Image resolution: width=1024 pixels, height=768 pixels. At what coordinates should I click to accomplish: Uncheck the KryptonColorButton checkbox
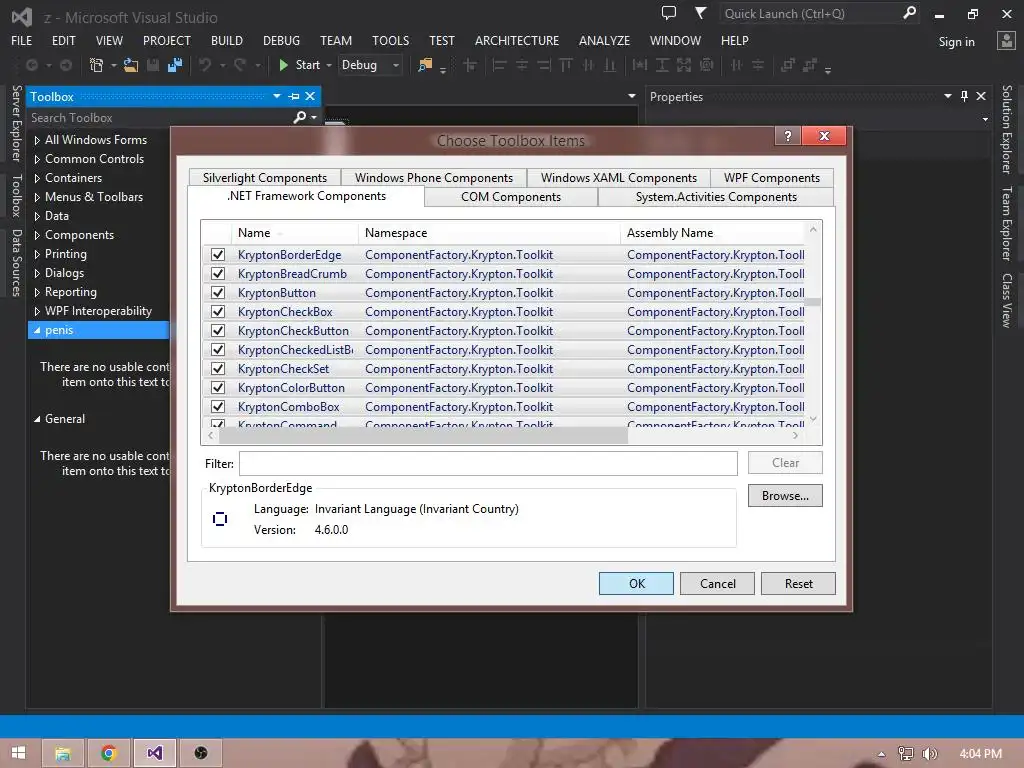218,387
